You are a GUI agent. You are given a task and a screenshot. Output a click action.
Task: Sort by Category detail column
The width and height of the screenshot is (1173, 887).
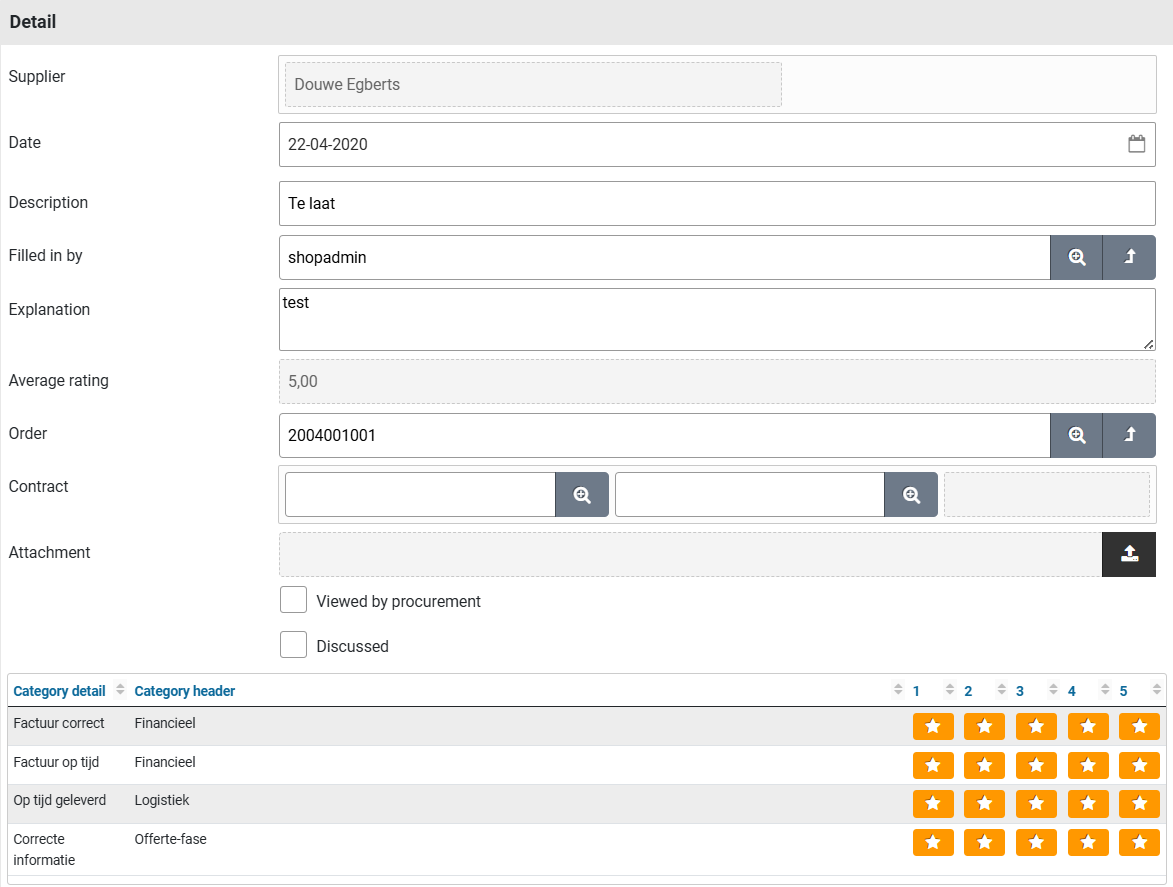point(60,691)
